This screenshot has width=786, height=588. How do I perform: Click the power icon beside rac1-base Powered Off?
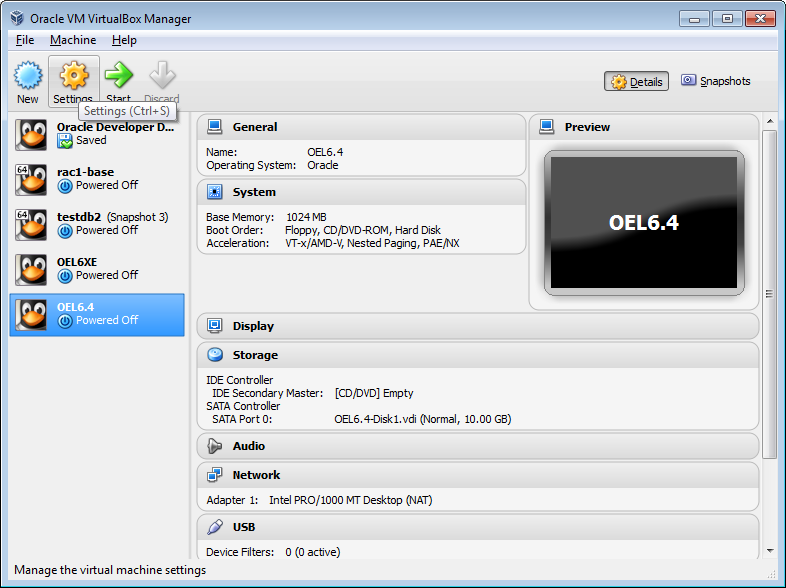65,186
